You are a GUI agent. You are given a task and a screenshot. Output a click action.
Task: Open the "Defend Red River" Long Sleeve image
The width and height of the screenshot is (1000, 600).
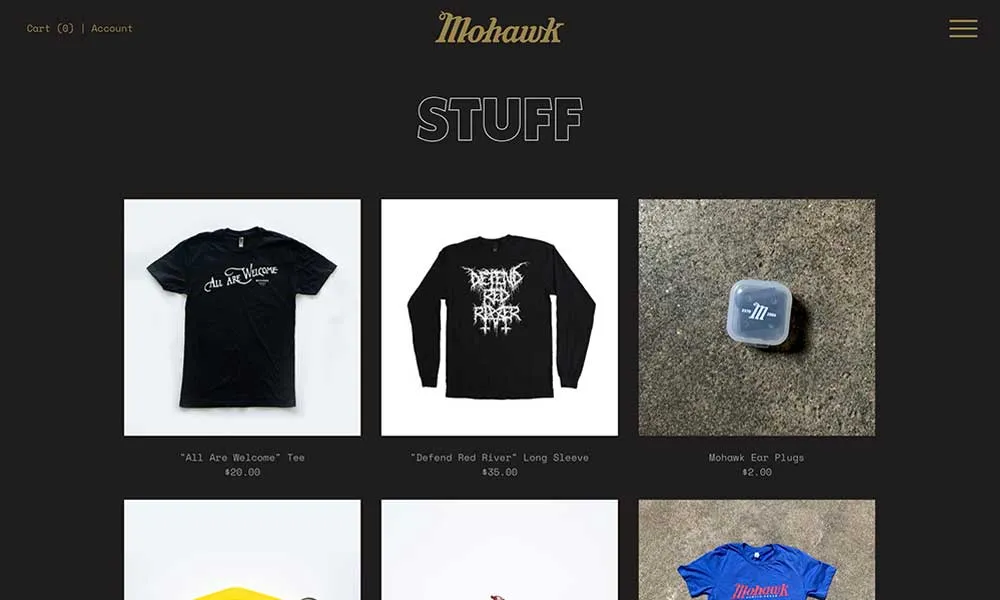point(499,318)
